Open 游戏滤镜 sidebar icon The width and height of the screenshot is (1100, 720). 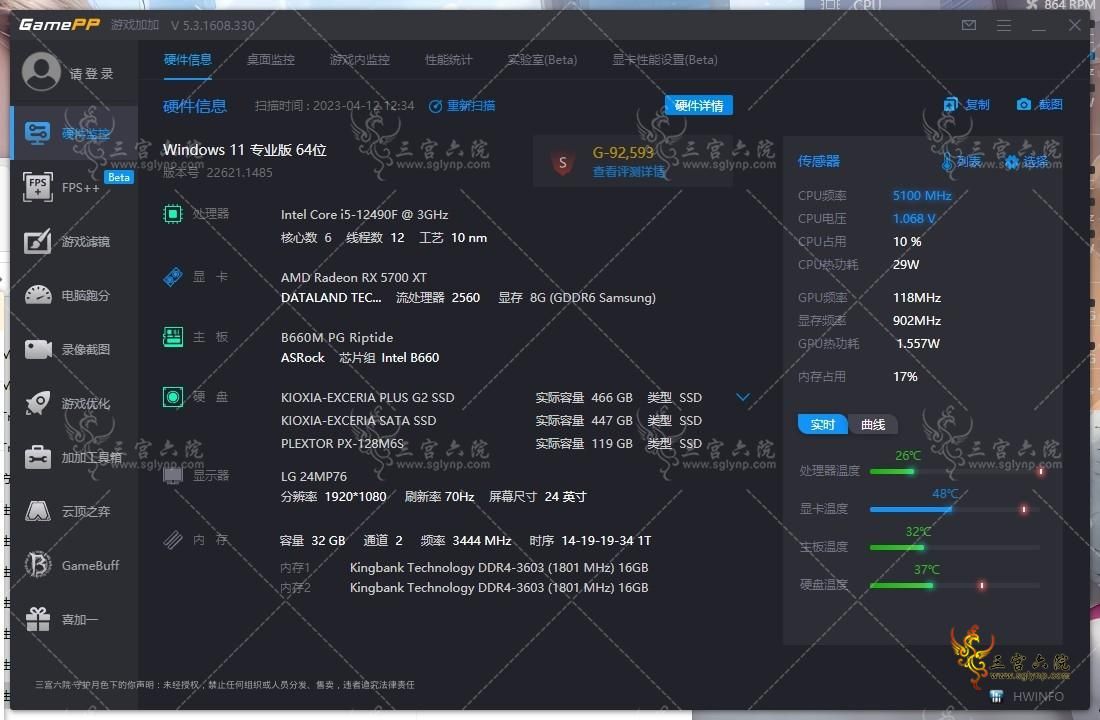pyautogui.click(x=38, y=241)
